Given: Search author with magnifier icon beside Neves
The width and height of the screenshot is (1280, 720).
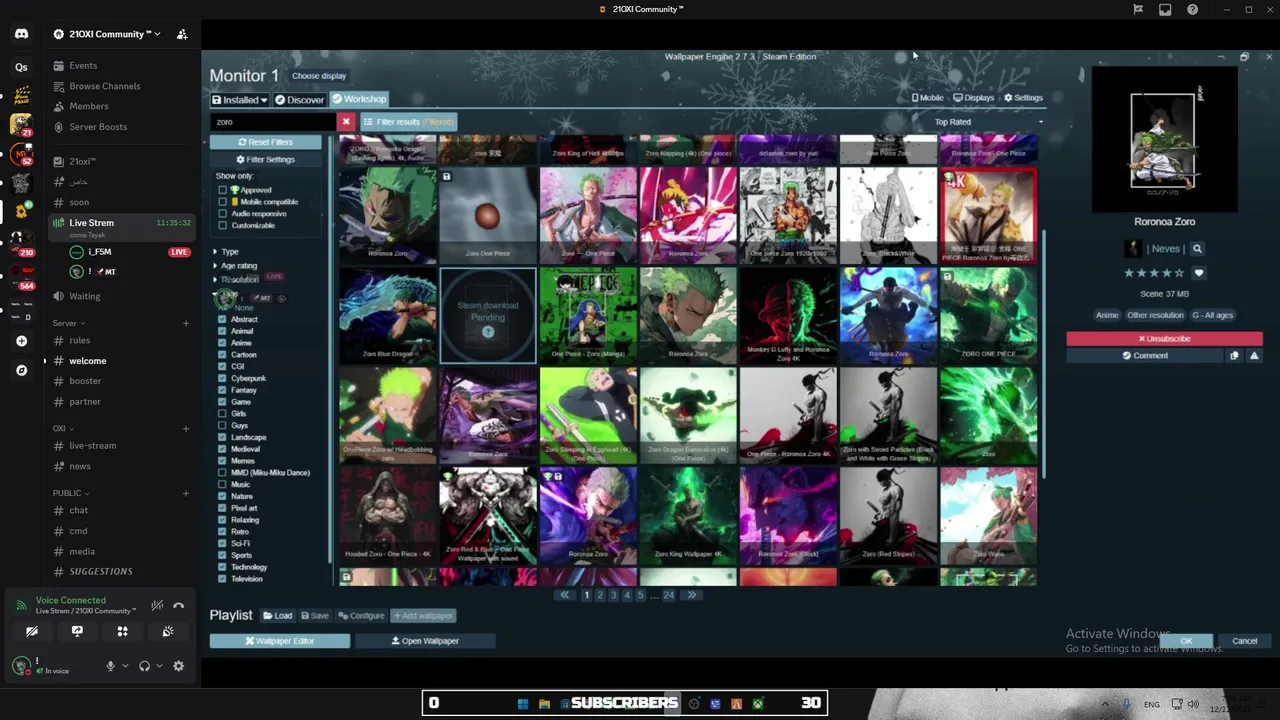Looking at the screenshot, I should click(1197, 249).
